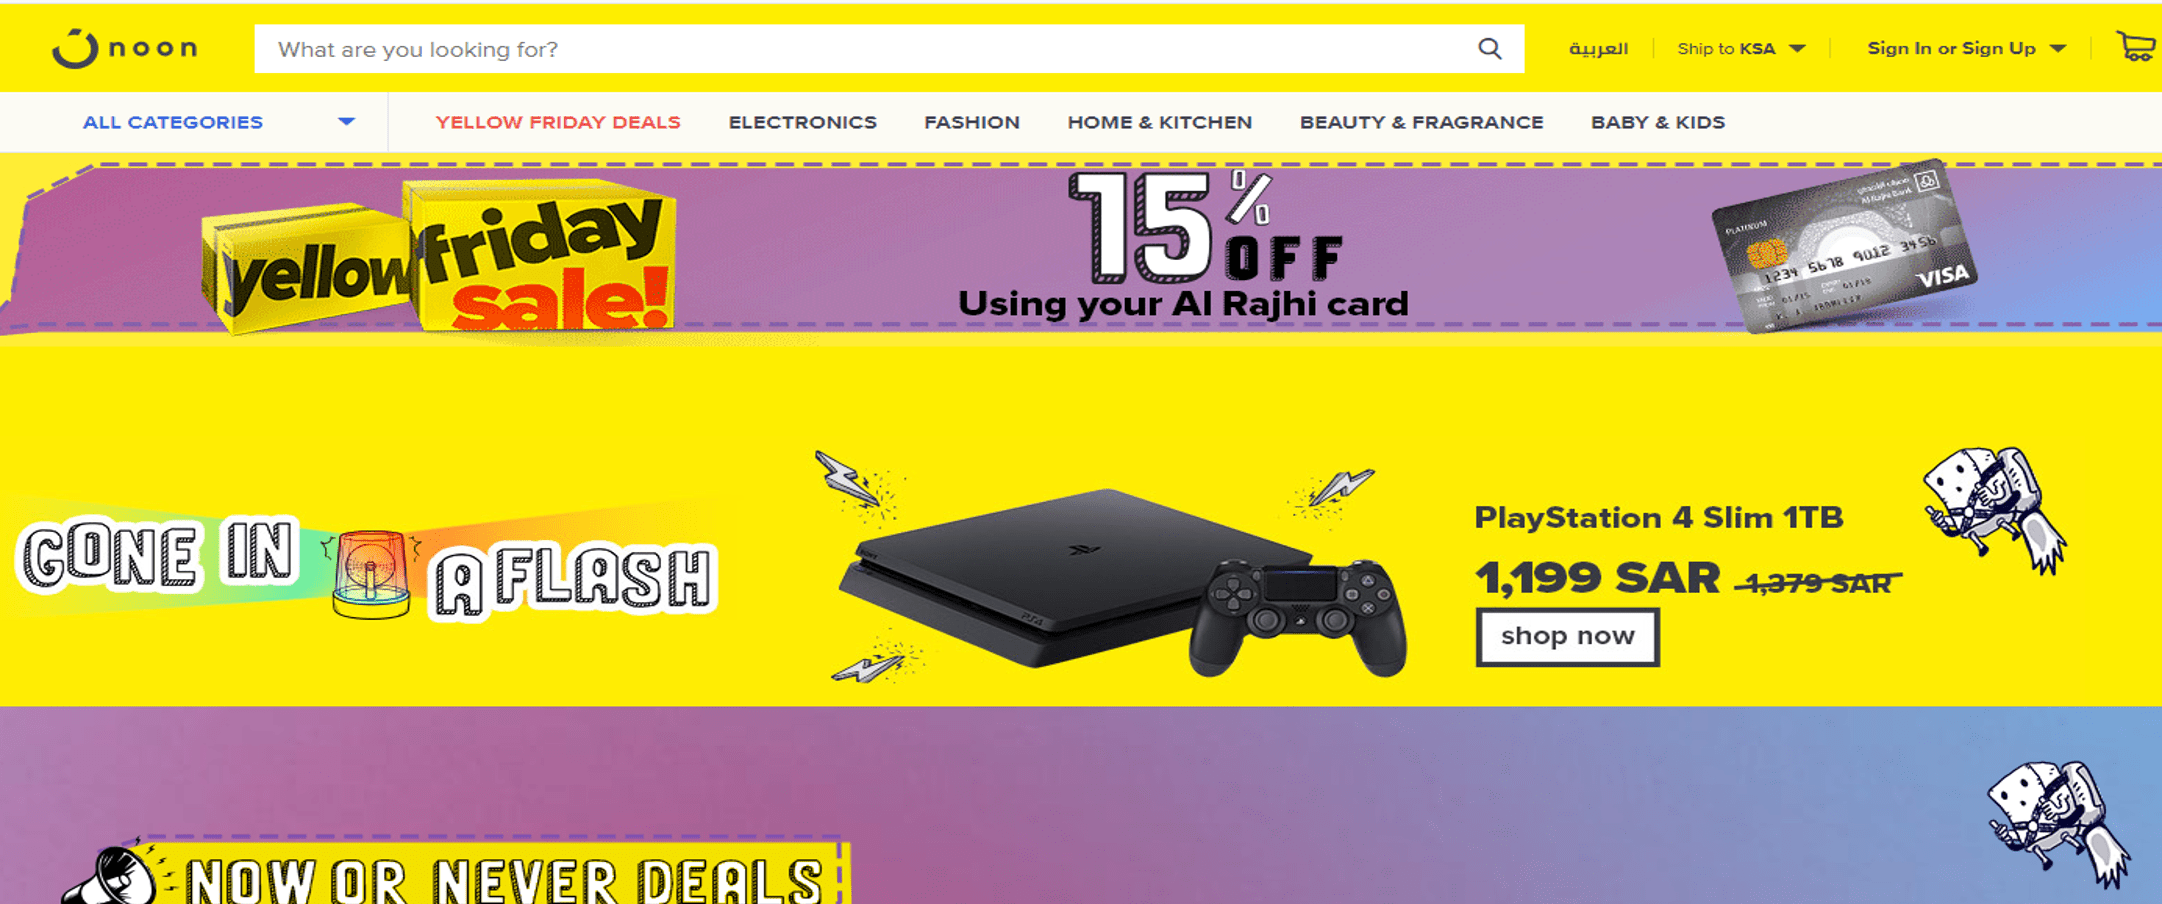This screenshot has height=904, width=2162.
Task: Open the Ship to KSA dropdown
Action: [x=1741, y=49]
